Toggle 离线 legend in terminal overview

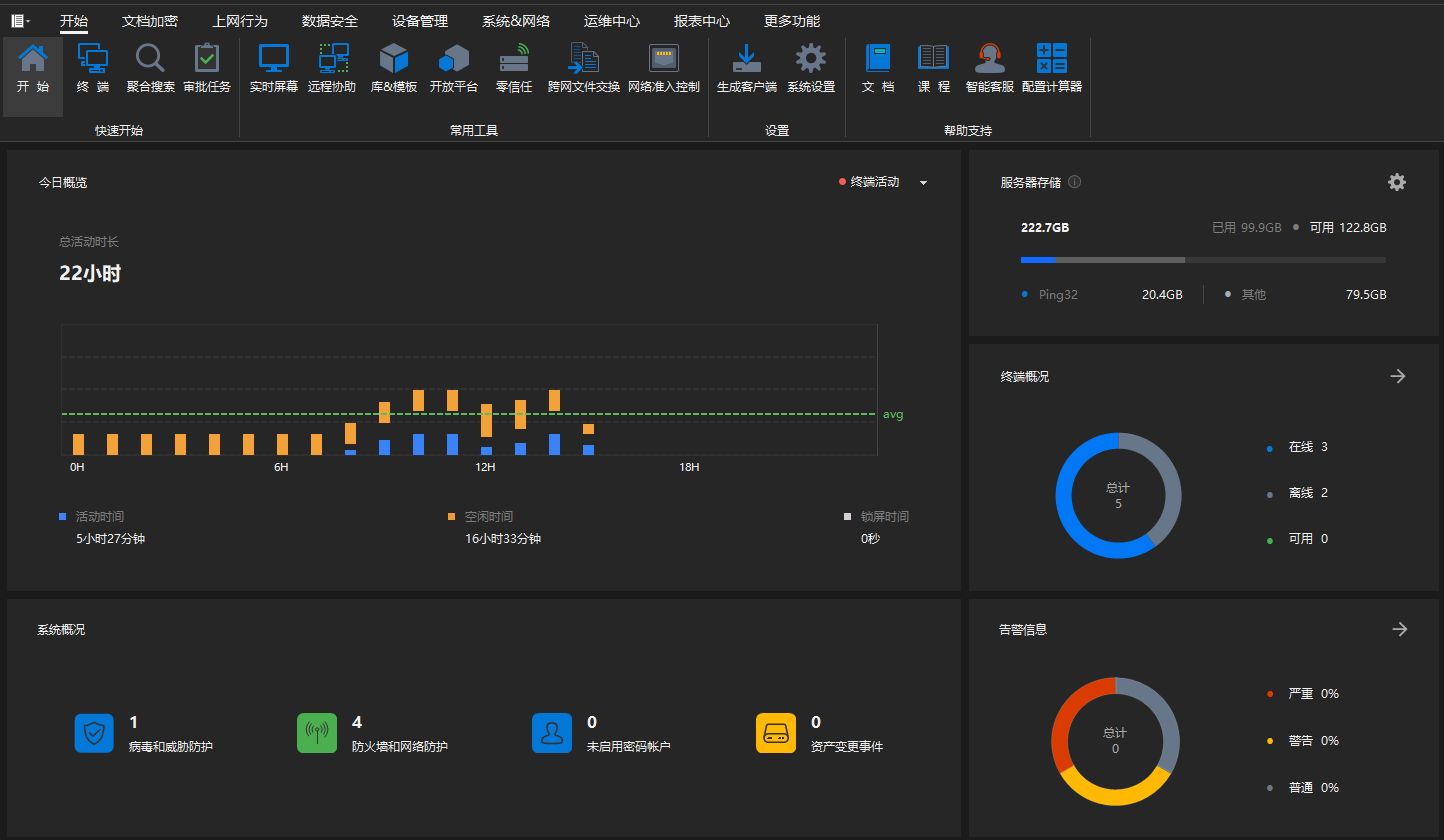[x=1298, y=493]
